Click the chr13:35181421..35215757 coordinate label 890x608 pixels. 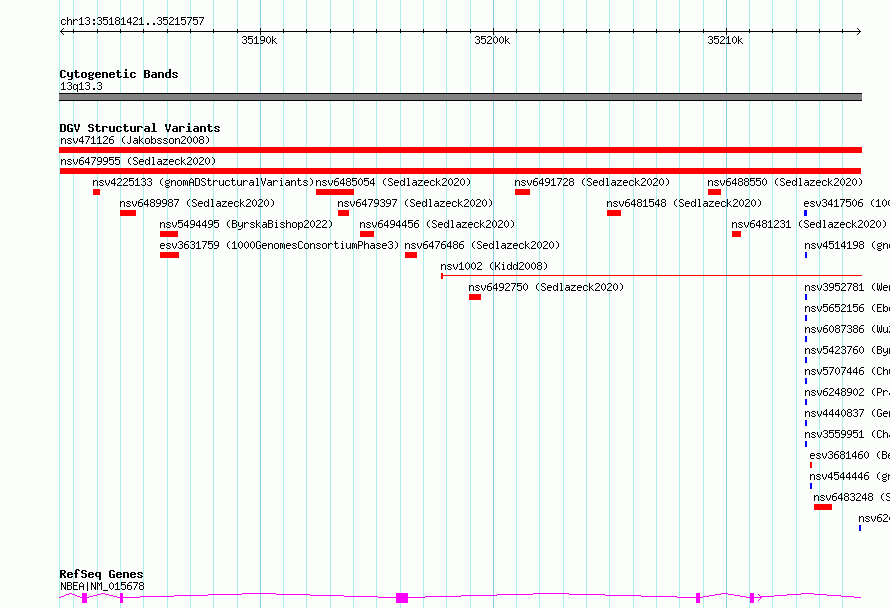coord(132,21)
